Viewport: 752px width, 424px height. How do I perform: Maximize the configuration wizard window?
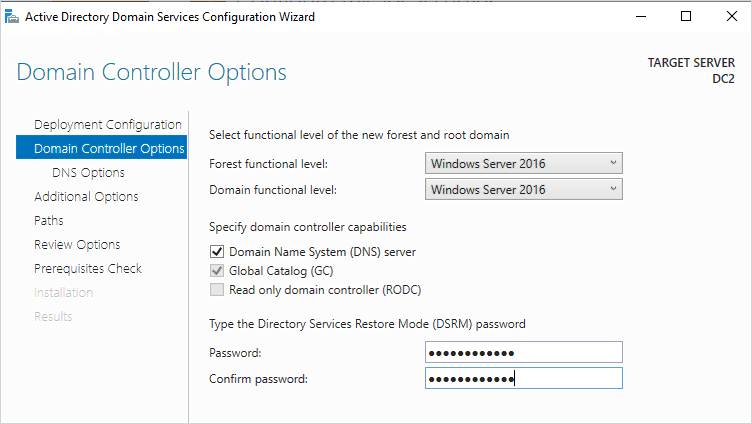[686, 16]
